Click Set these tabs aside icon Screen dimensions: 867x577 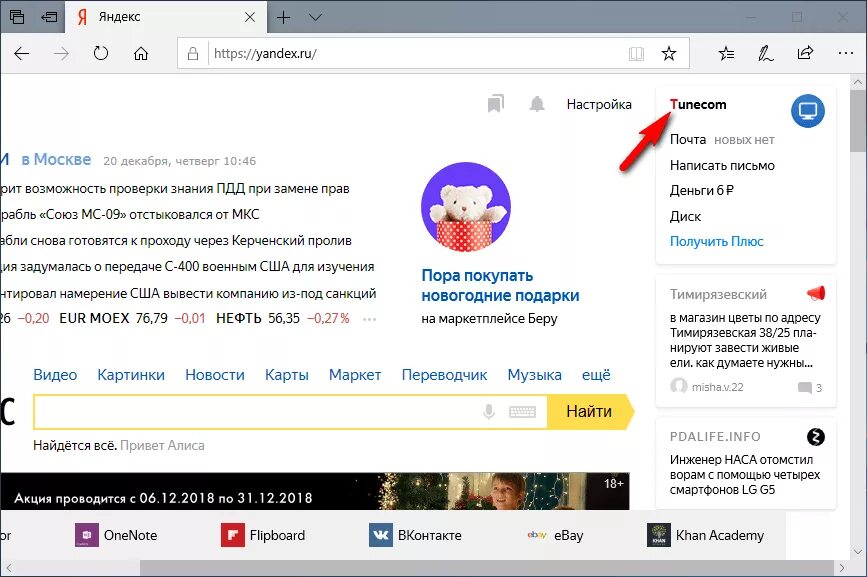tap(49, 17)
